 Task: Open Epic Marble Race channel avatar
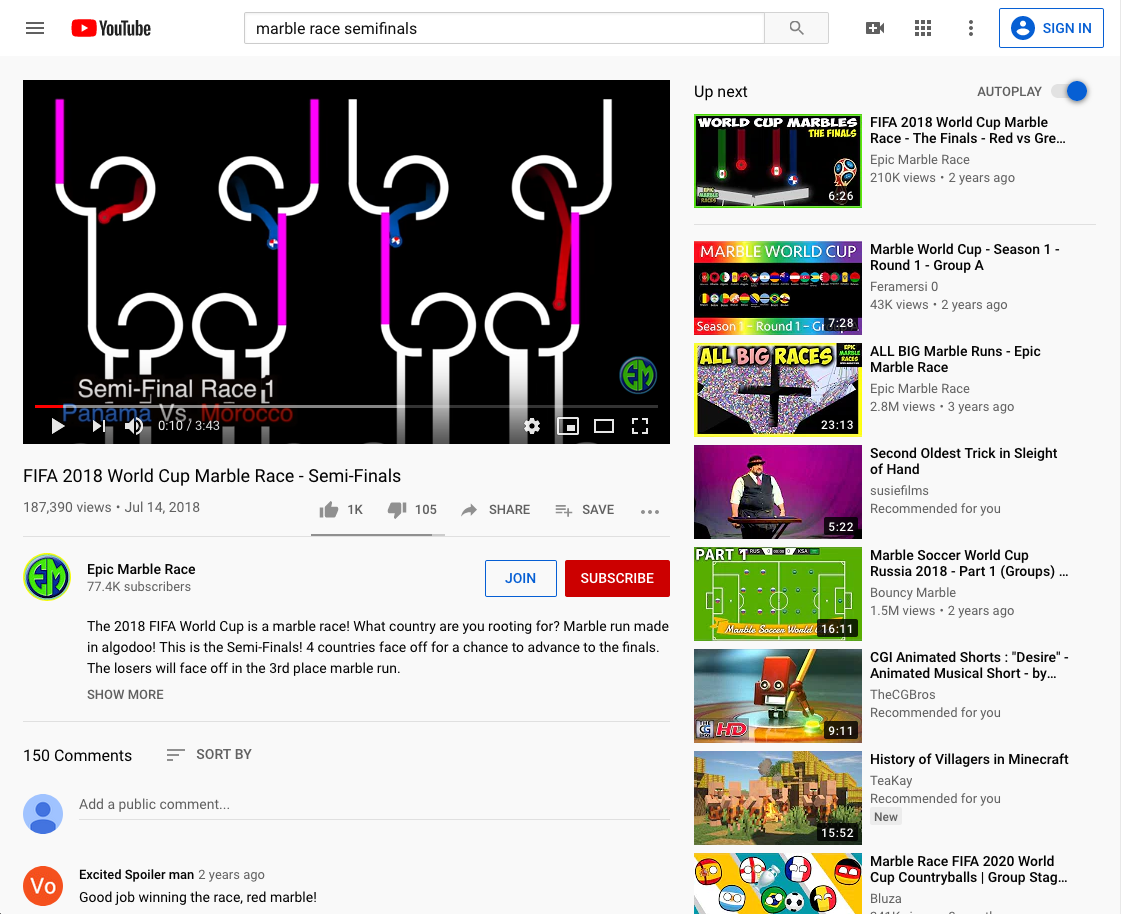tap(47, 577)
